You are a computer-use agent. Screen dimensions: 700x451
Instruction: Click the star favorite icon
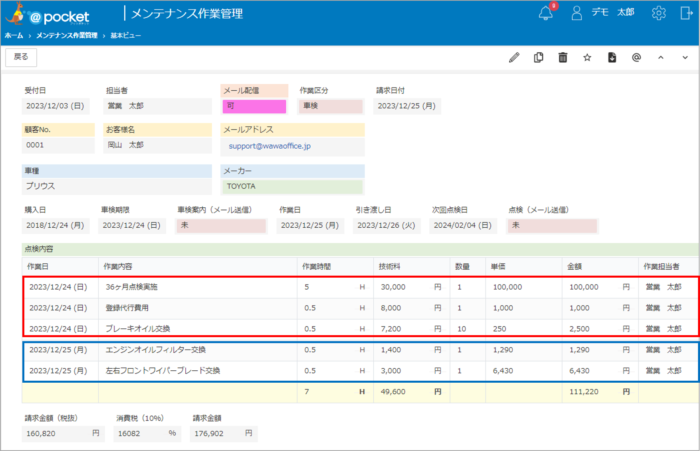coord(587,58)
